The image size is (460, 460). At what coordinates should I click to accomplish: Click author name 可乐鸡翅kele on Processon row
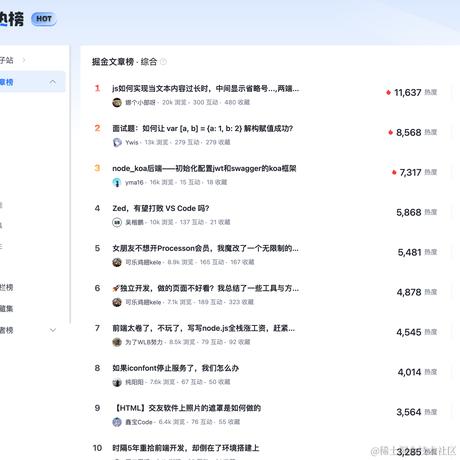[143, 262]
